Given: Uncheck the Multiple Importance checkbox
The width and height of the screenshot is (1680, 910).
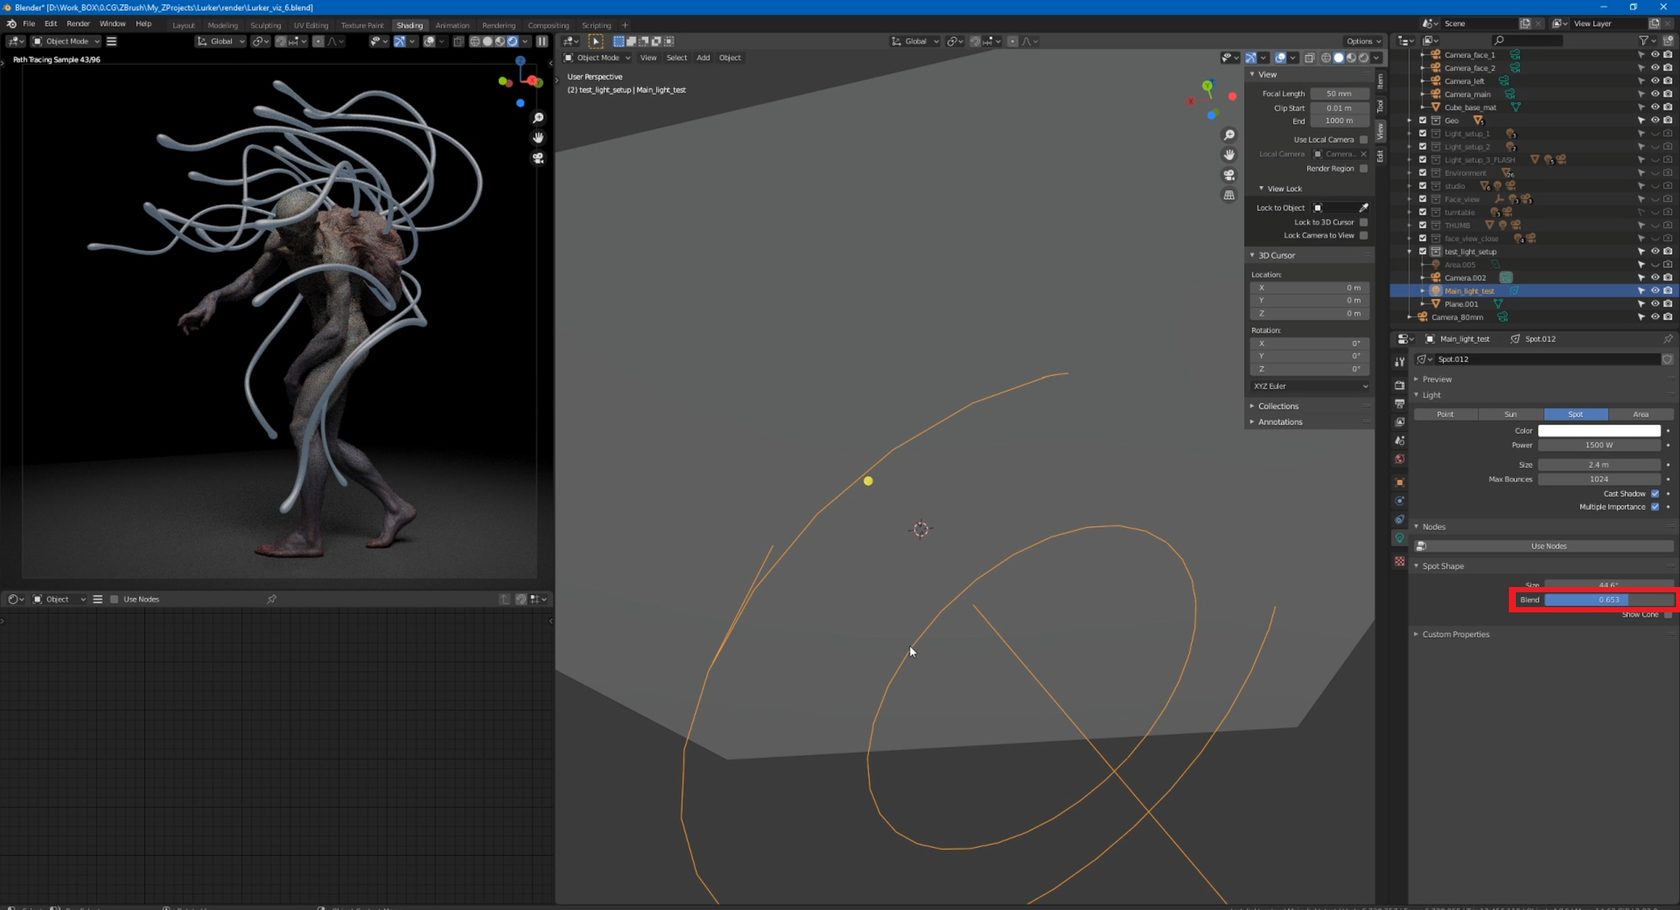Looking at the screenshot, I should click(1655, 507).
